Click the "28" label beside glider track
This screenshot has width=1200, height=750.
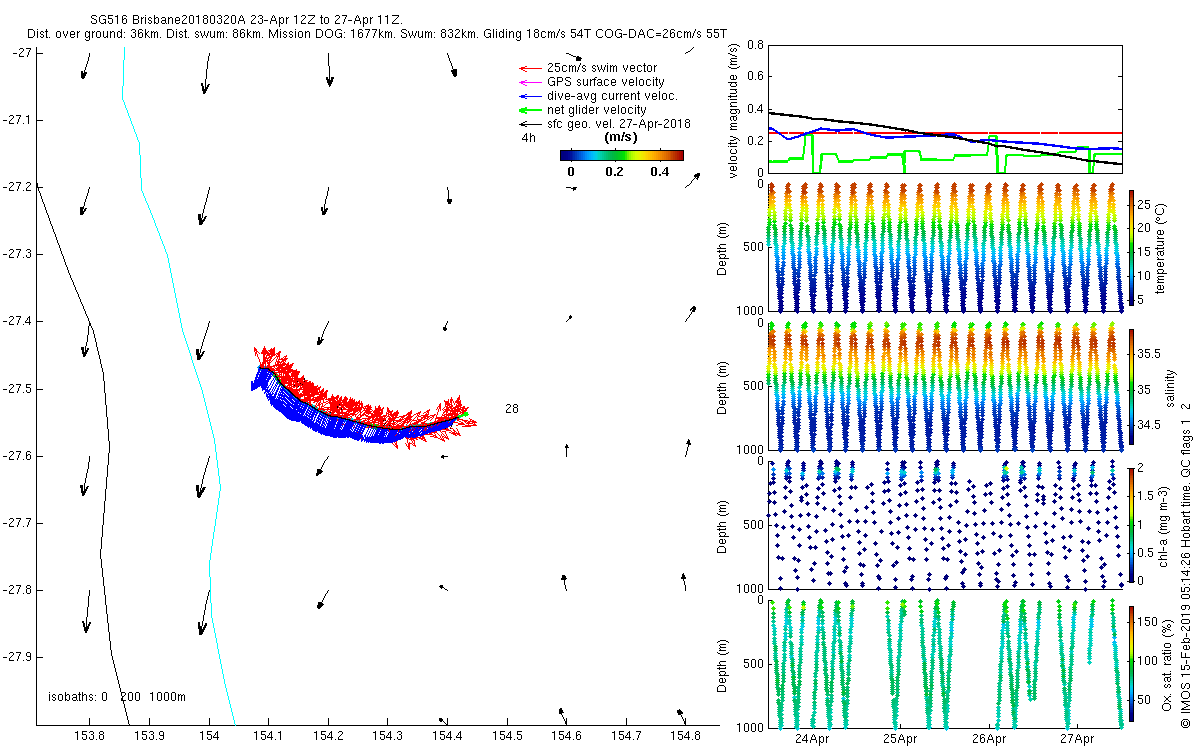pyautogui.click(x=512, y=409)
